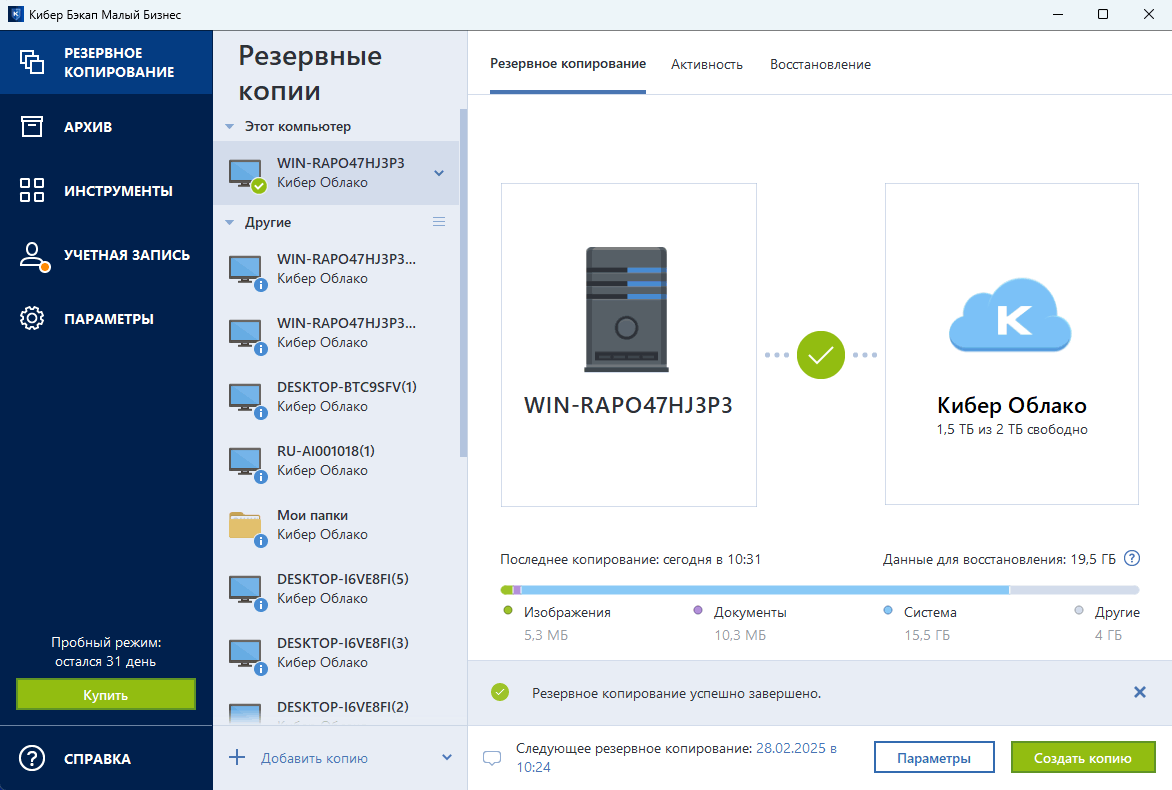Open the Settings gear icon
The image size is (1172, 790).
pos(32,319)
